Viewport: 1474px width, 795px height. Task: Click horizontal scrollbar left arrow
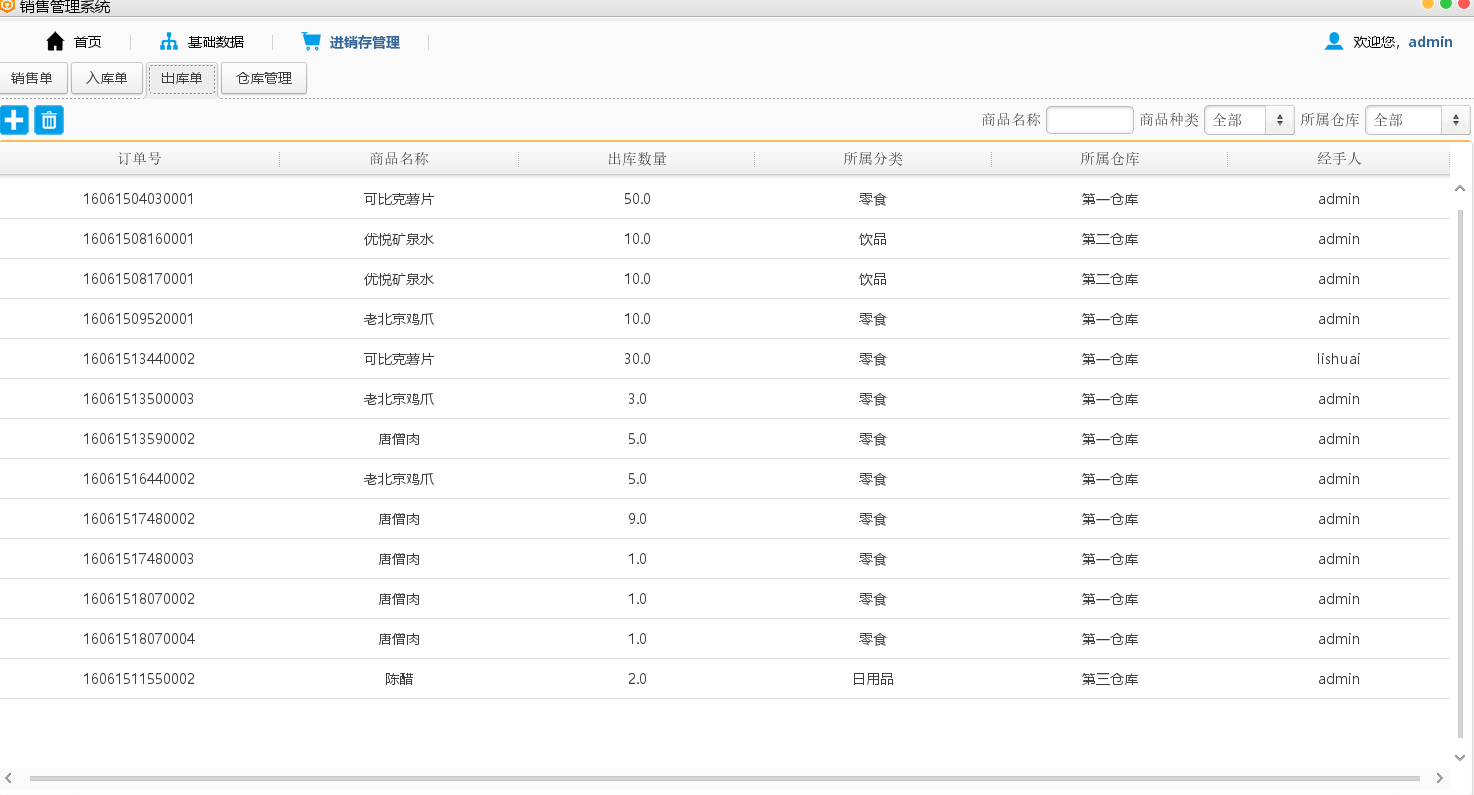click(9, 778)
